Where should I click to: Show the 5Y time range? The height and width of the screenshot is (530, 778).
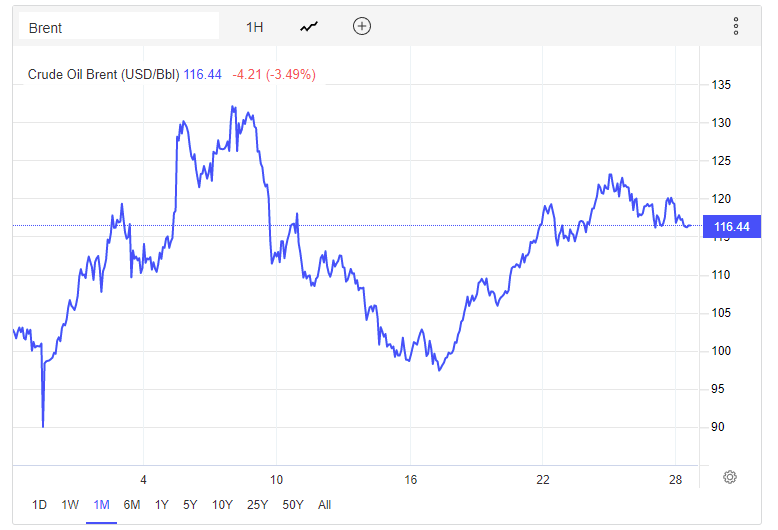point(190,505)
